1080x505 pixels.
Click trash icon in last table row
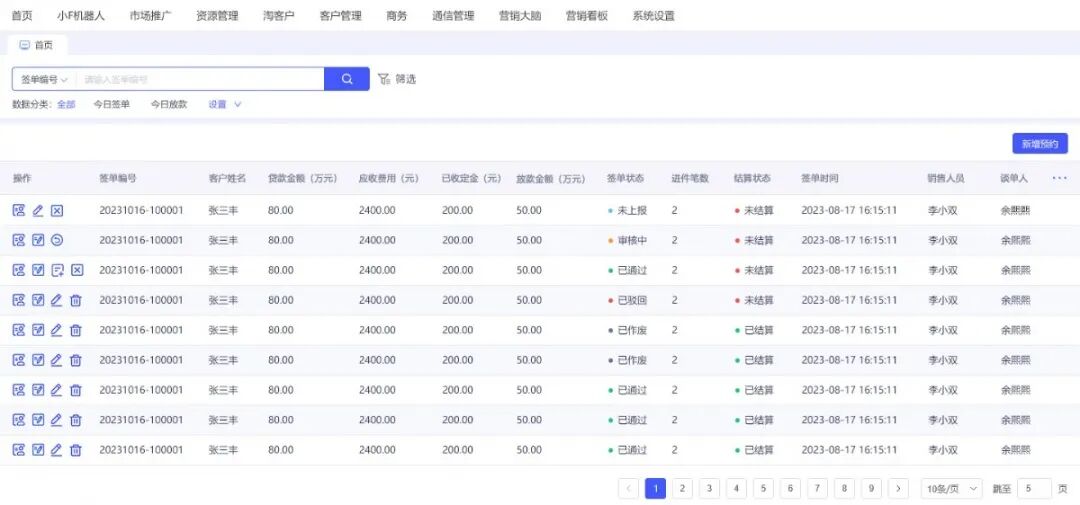click(76, 450)
